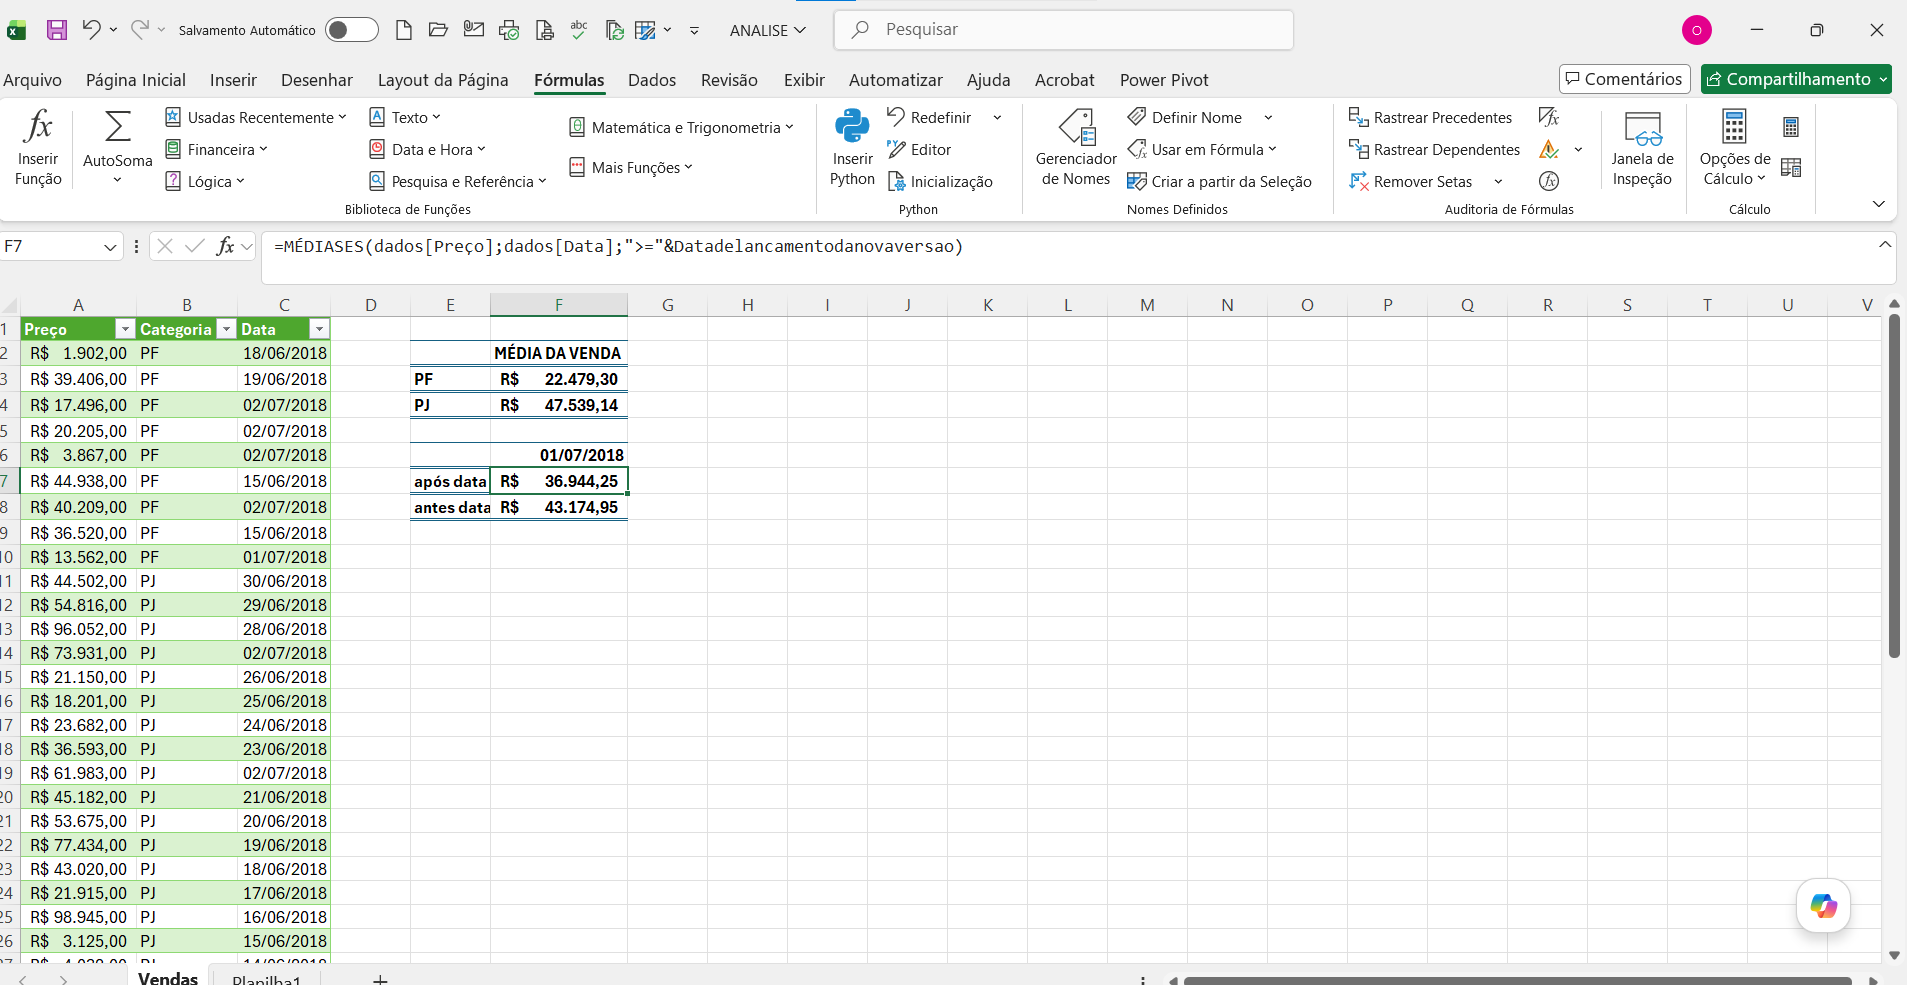The image size is (1907, 985).
Task: Open the Categoria column filter dropdown
Action: tap(226, 329)
